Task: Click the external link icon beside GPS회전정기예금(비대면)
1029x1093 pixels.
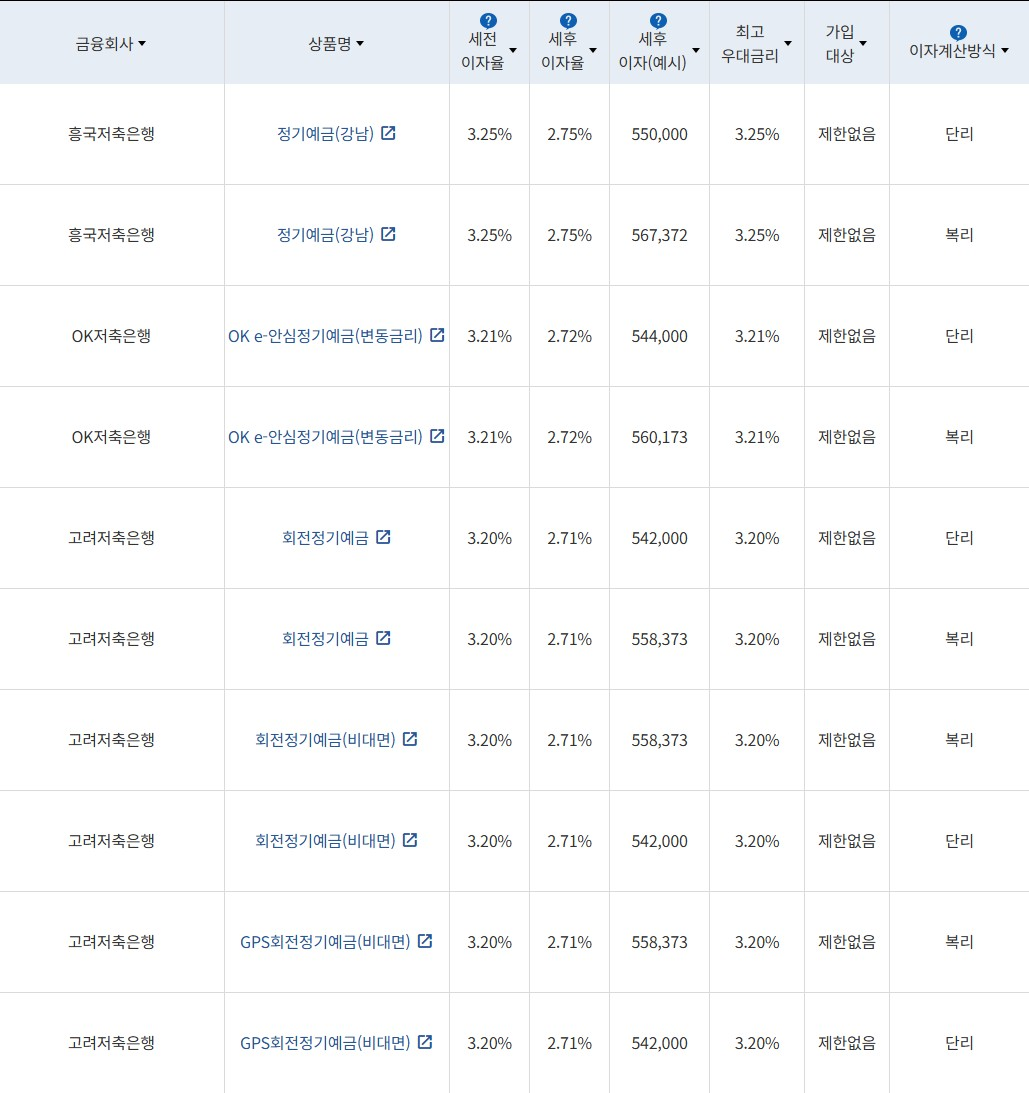Action: 425,941
